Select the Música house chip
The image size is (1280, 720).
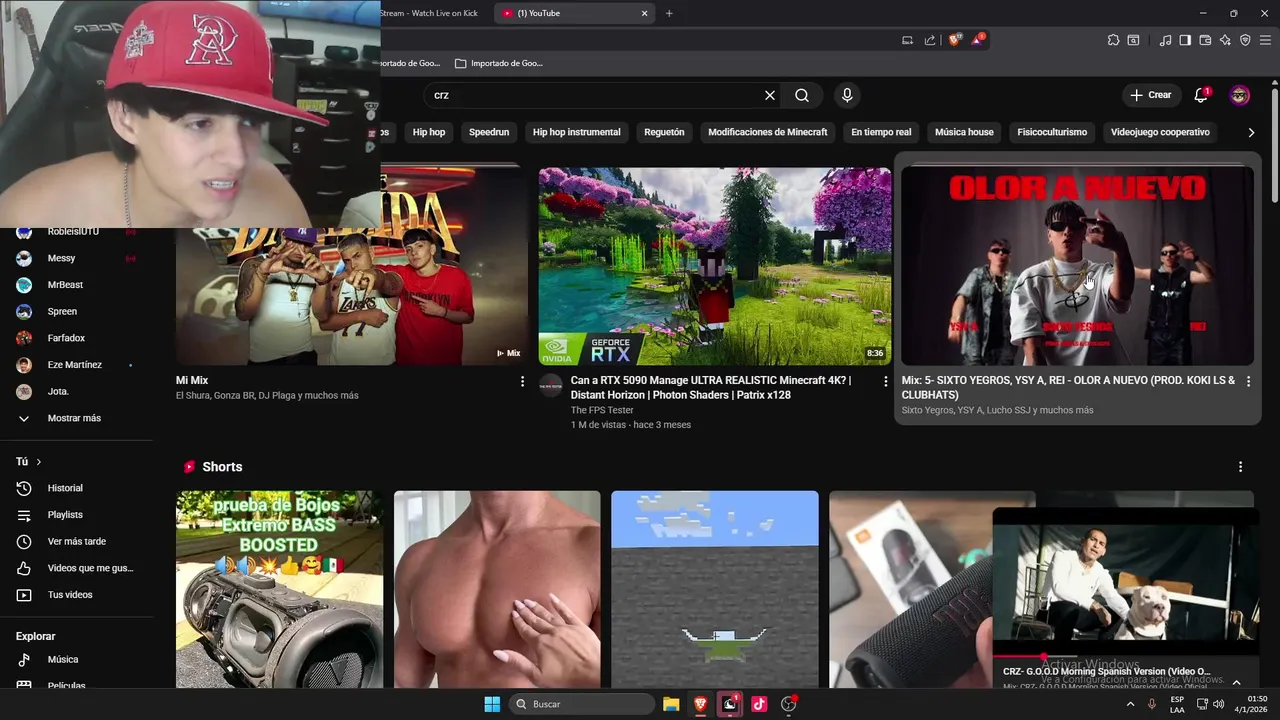(964, 132)
